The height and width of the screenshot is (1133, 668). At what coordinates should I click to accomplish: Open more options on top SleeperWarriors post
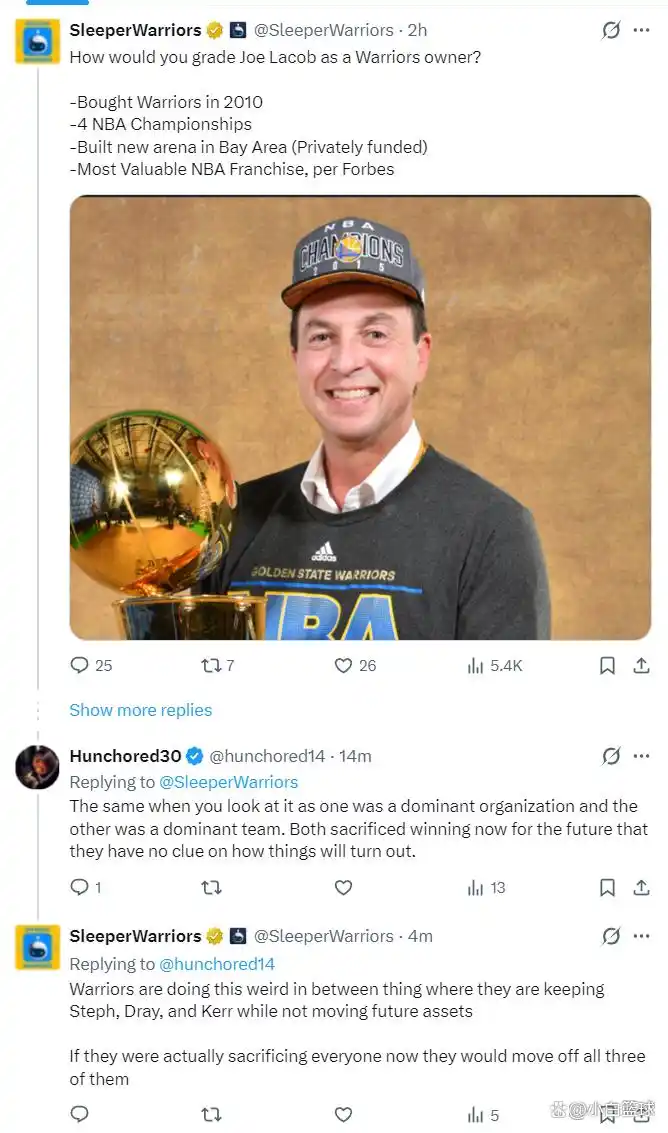click(641, 30)
